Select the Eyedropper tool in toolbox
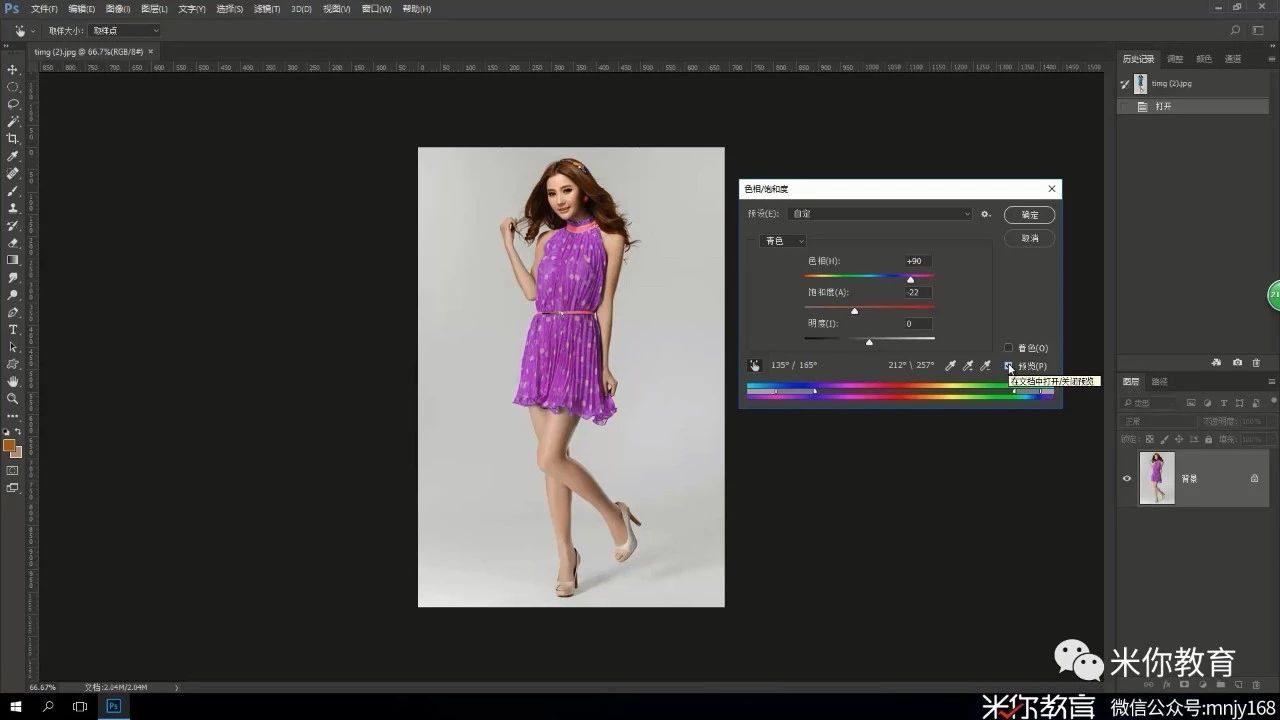The image size is (1280, 720). point(13,156)
